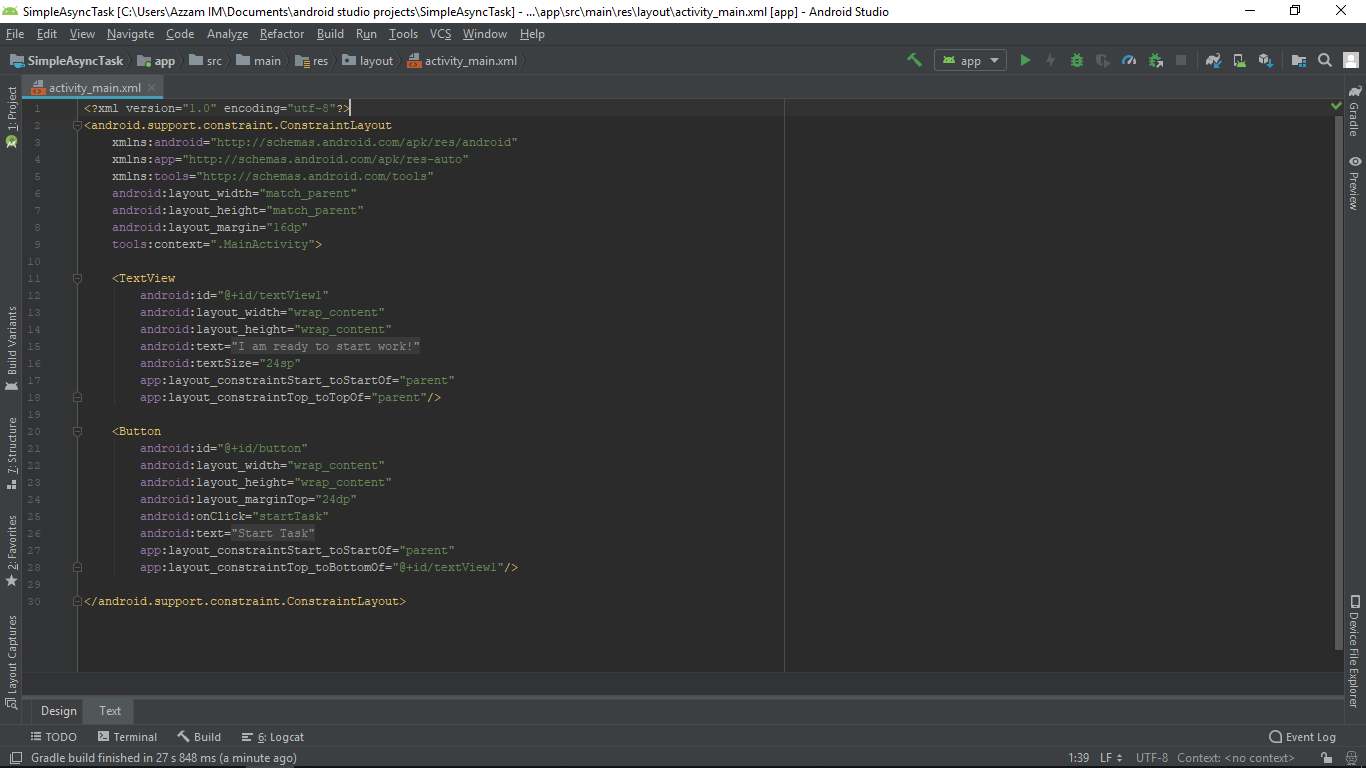Open the 6: Logcat tool window
The image size is (1366, 768).
click(x=273, y=737)
